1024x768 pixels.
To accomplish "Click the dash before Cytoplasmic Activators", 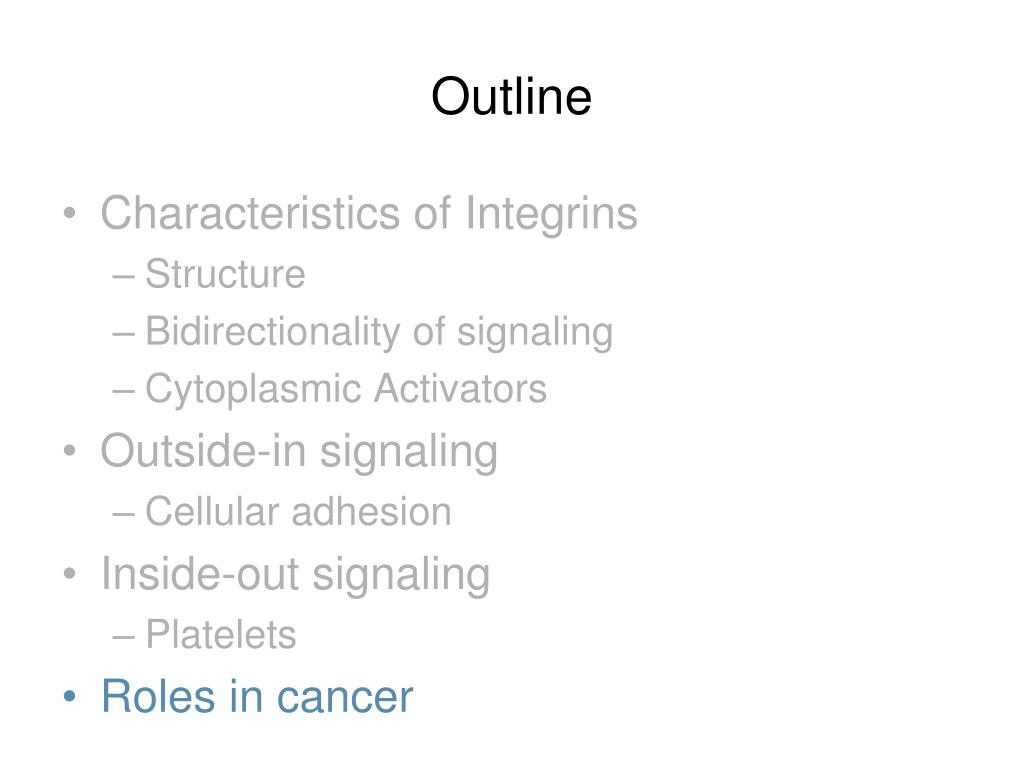I will pyautogui.click(x=123, y=392).
